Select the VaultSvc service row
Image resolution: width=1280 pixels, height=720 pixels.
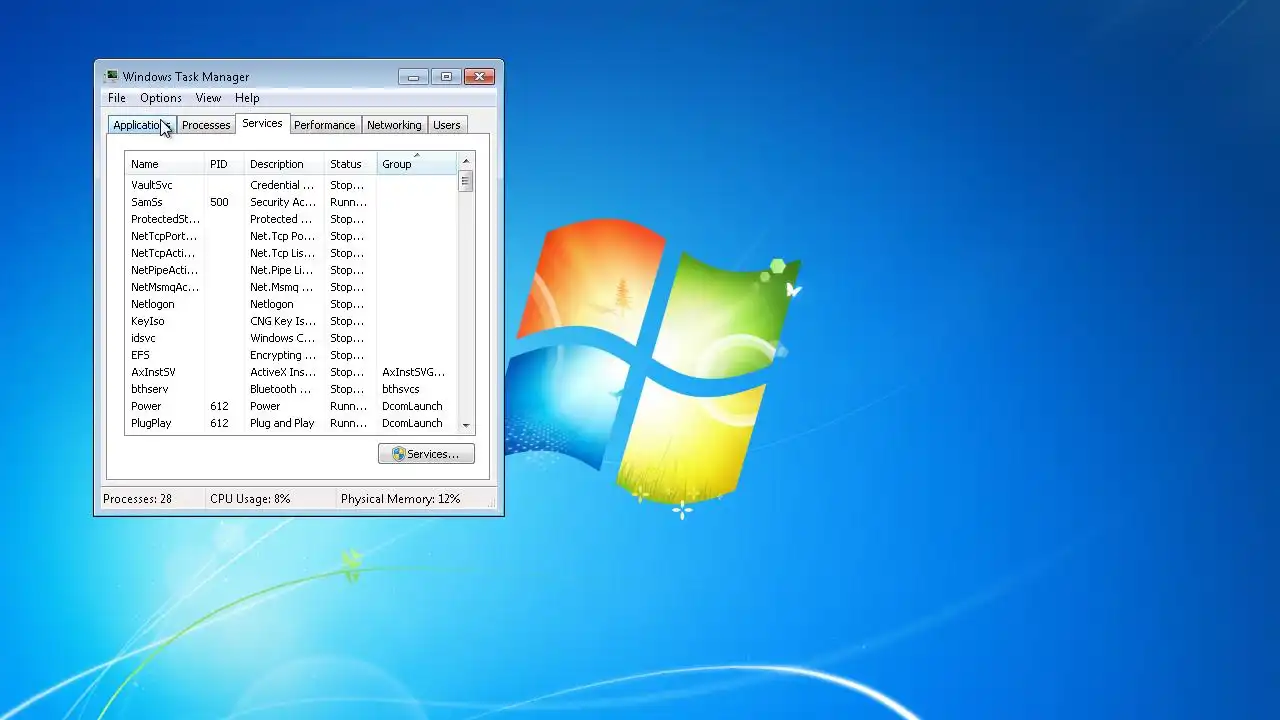pos(291,185)
